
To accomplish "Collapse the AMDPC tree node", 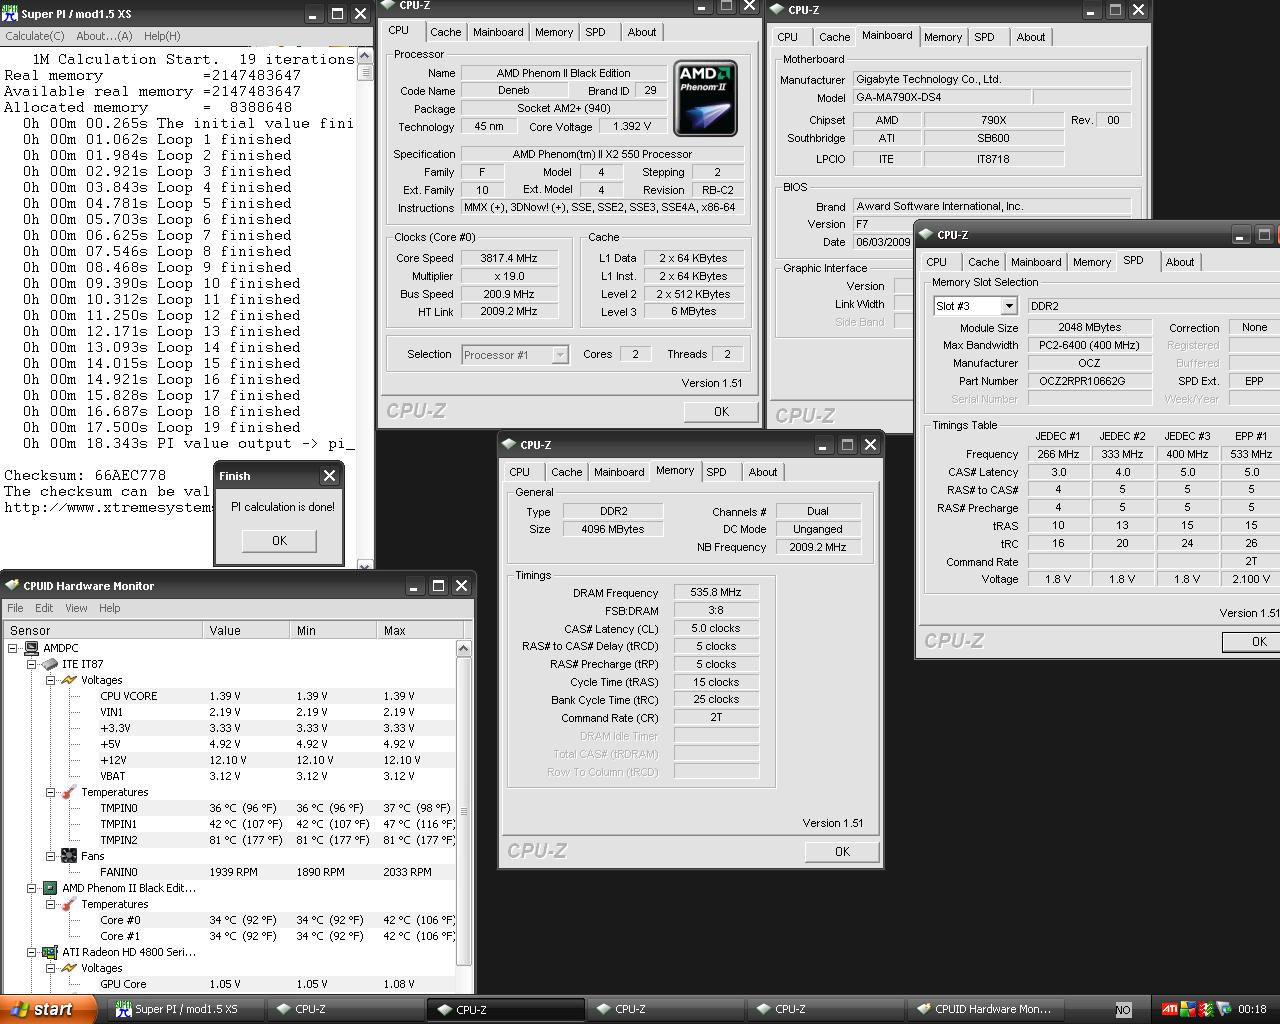I will 13,648.
